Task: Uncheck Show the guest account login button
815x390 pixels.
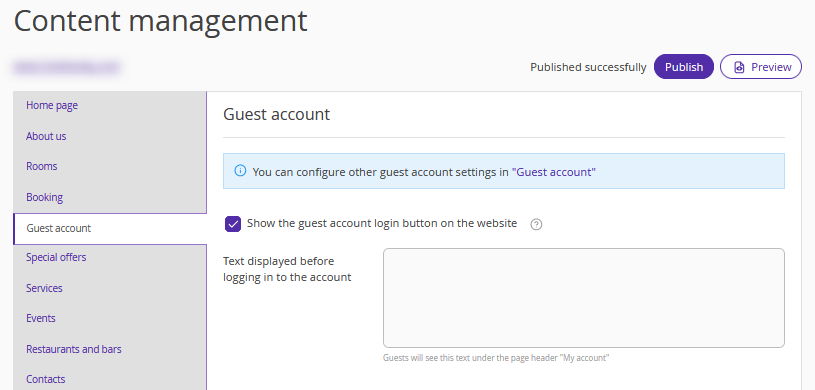Action: [x=233, y=224]
